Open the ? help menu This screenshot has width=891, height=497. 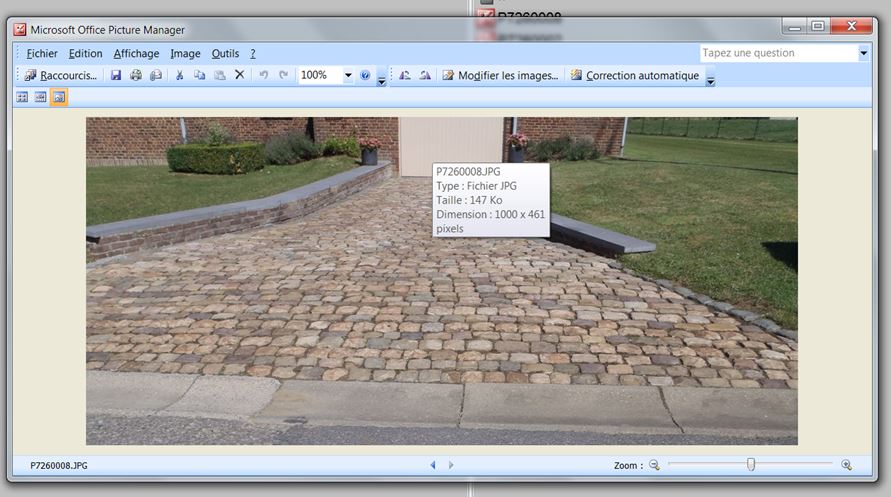pyautogui.click(x=253, y=53)
